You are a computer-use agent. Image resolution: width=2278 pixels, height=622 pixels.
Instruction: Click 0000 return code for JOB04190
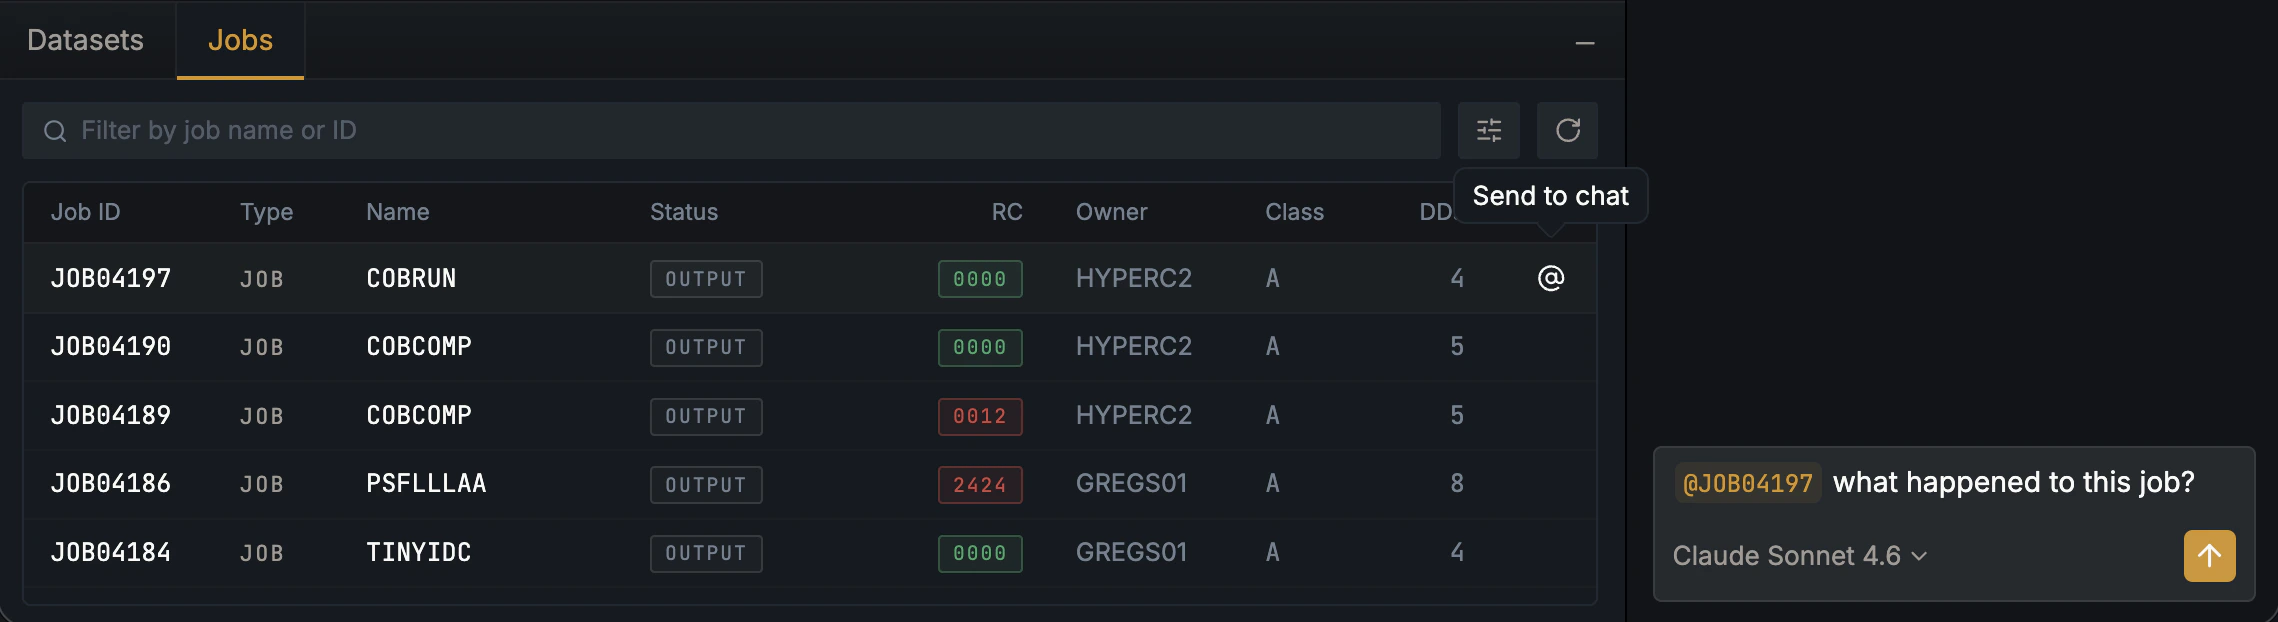click(x=980, y=348)
